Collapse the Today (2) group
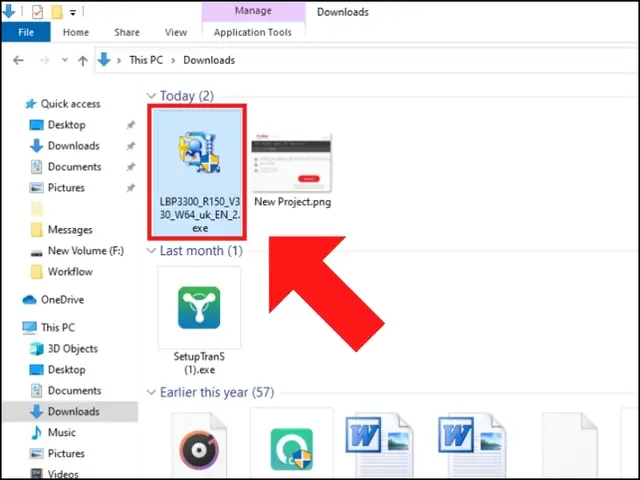The width and height of the screenshot is (640, 480). [x=152, y=97]
